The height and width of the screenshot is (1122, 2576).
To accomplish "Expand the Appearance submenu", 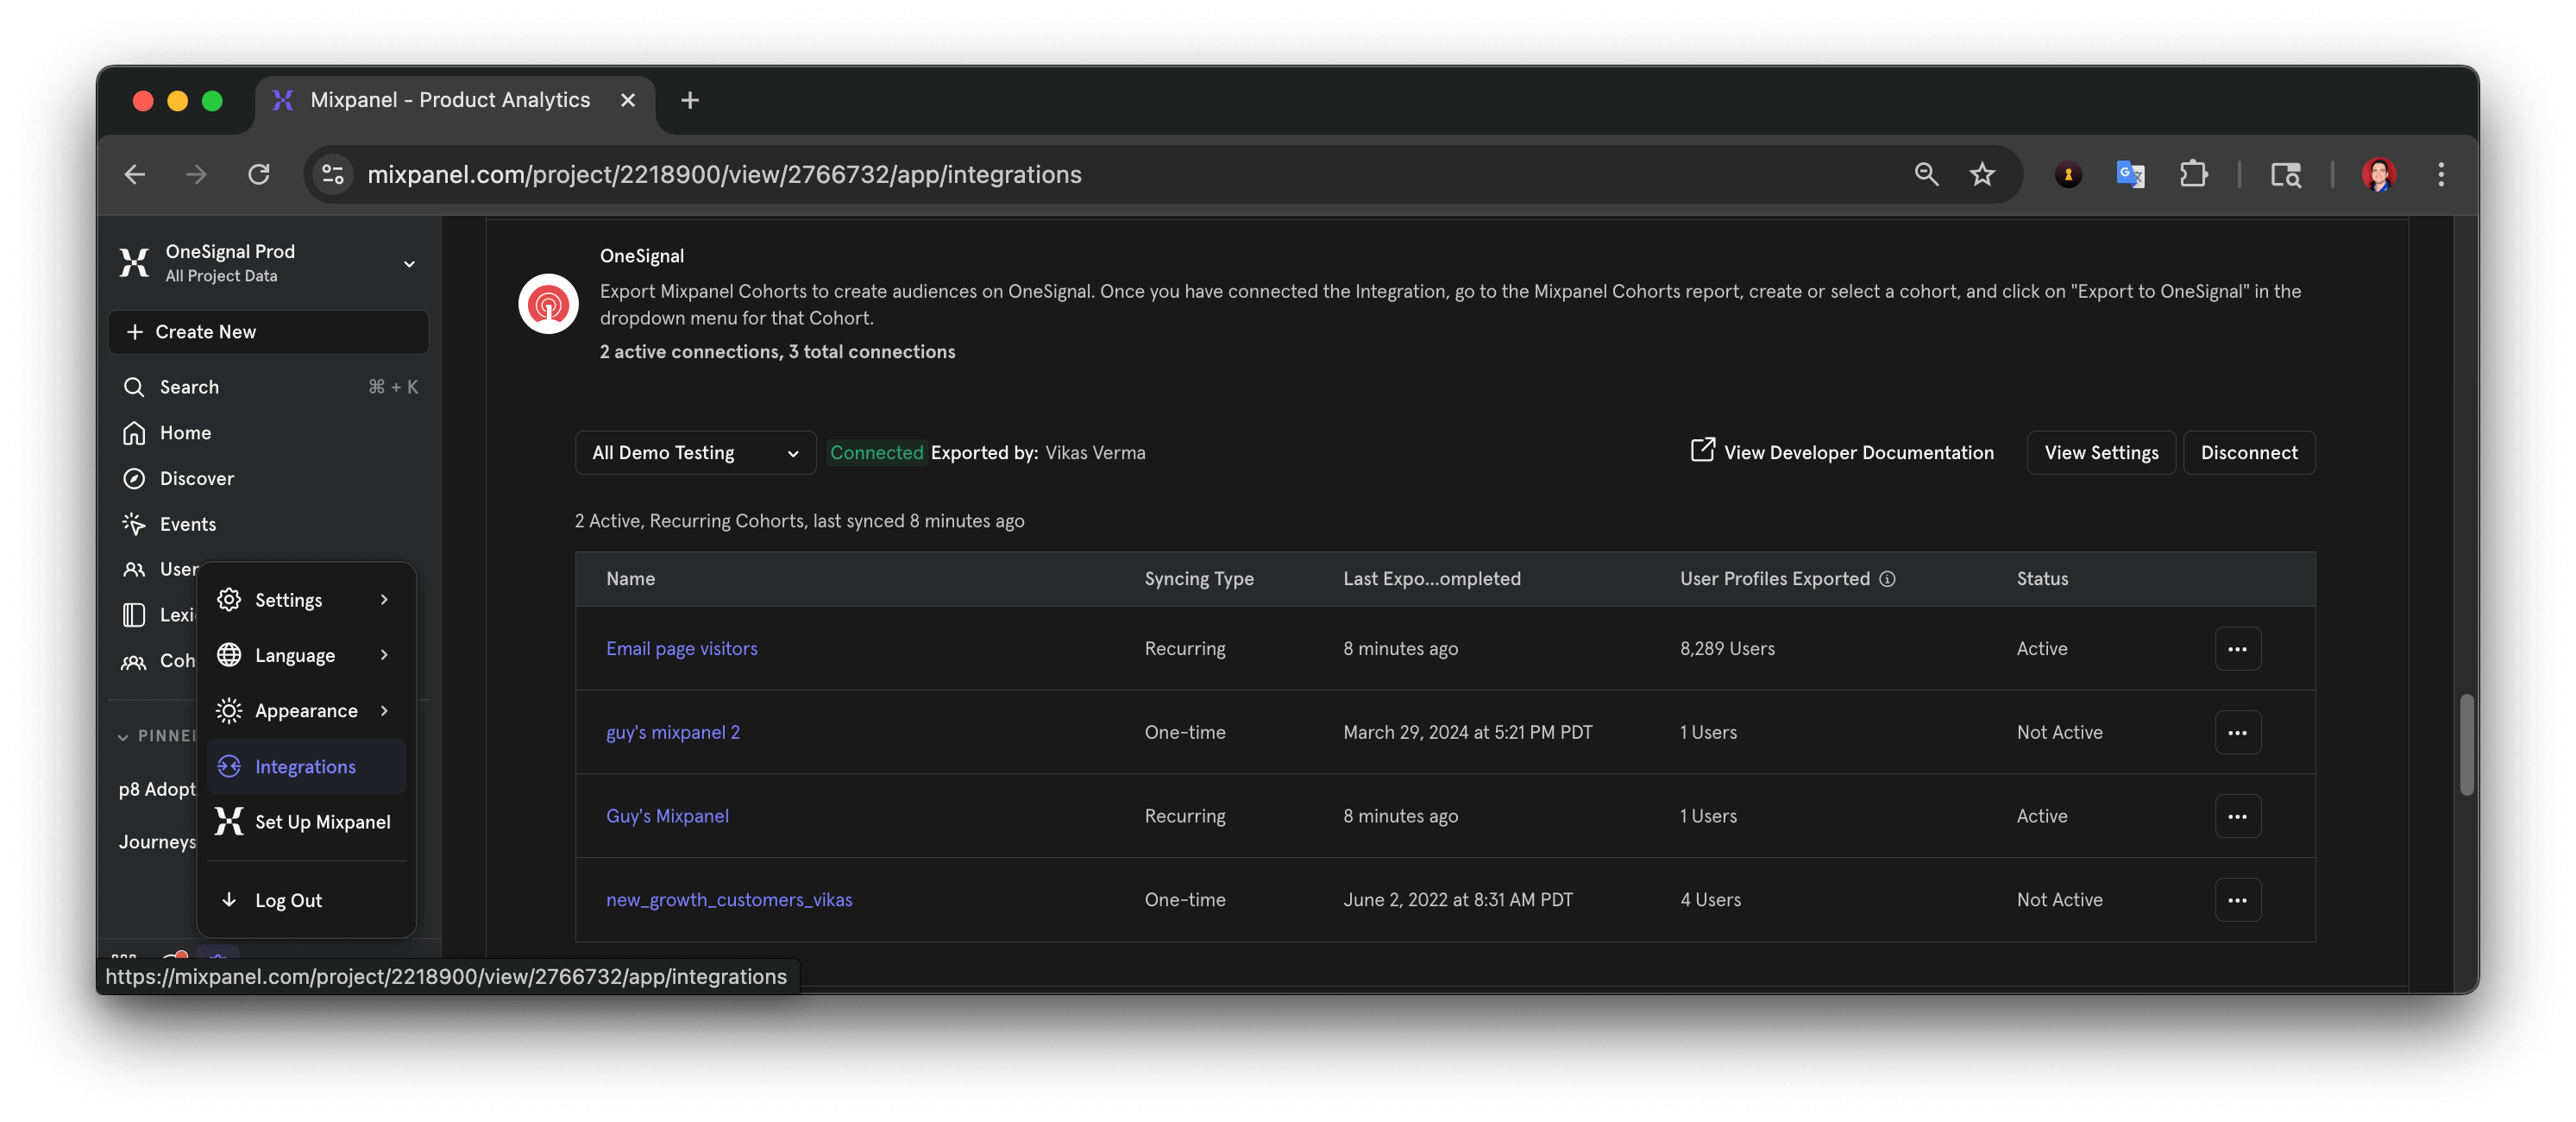I will 305,711.
